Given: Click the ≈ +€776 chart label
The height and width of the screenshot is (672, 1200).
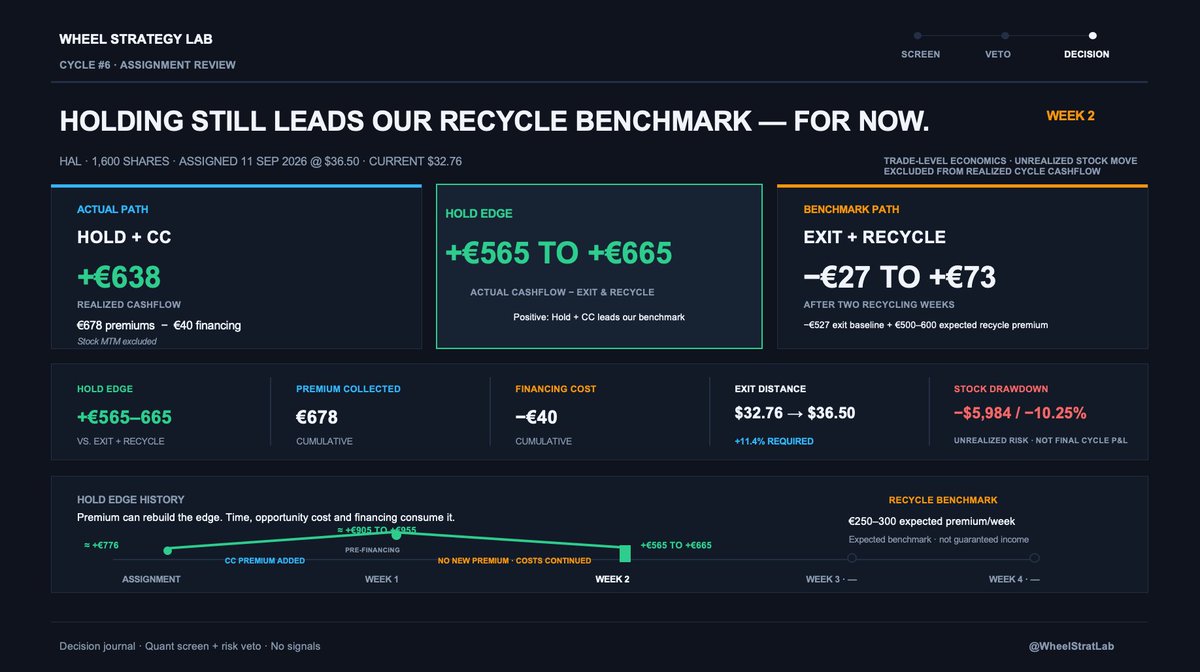Looking at the screenshot, I should click(x=102, y=545).
